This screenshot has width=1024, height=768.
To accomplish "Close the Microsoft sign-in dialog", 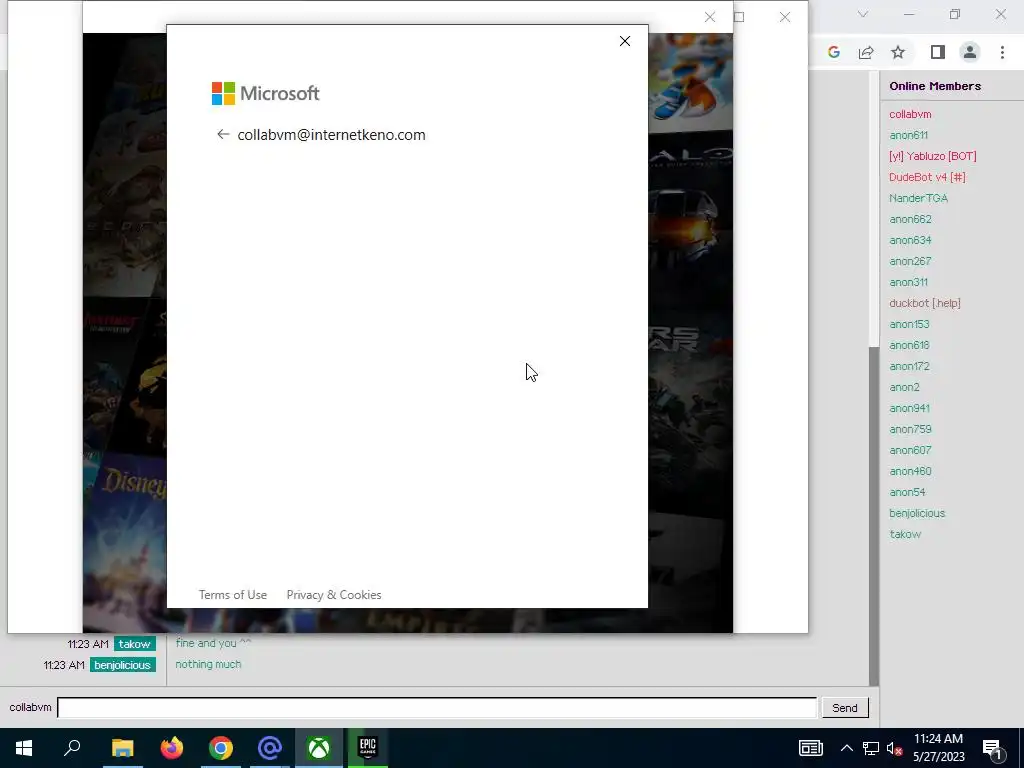I will coord(624,41).
